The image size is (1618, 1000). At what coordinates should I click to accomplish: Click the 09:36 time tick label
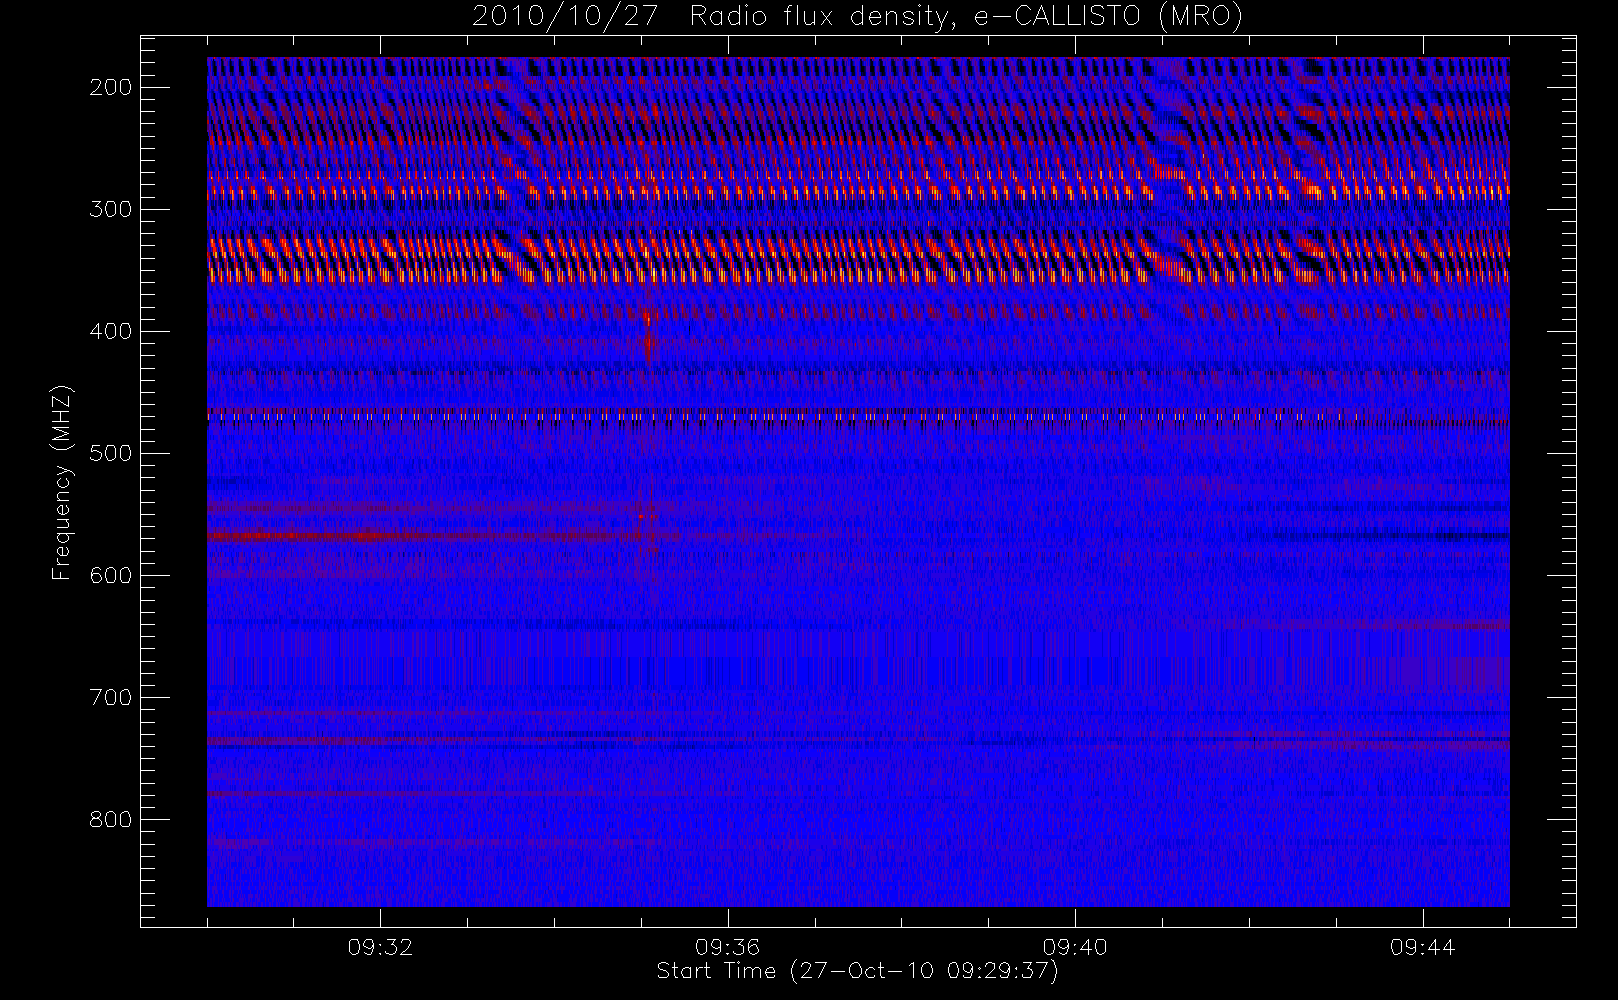[727, 947]
